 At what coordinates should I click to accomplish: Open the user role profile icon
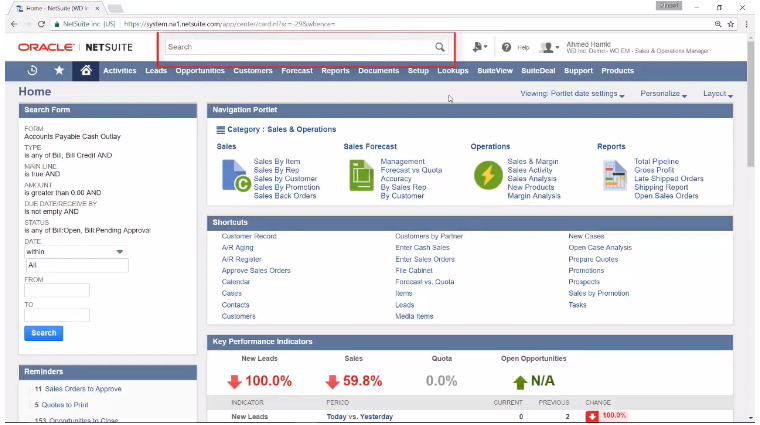pyautogui.click(x=550, y=47)
